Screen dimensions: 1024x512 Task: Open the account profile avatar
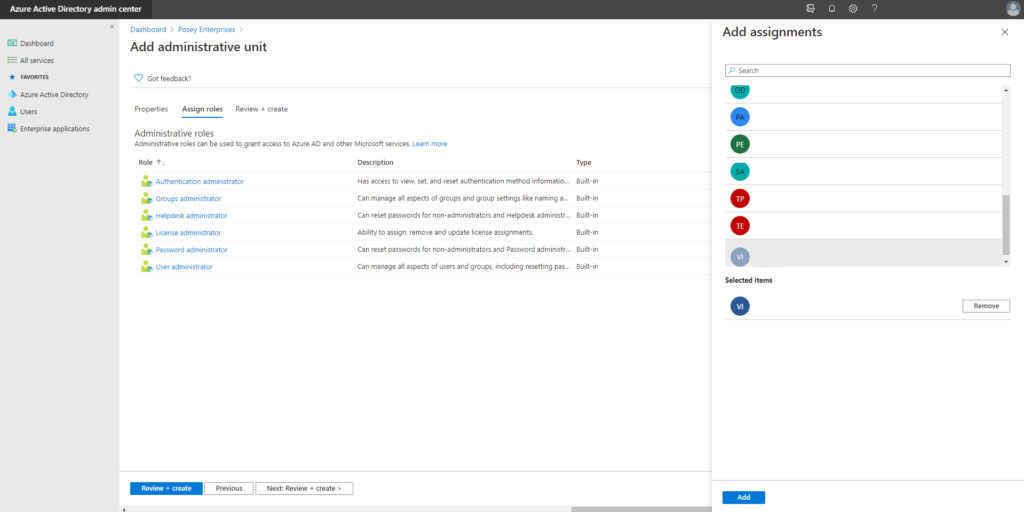(x=1013, y=8)
